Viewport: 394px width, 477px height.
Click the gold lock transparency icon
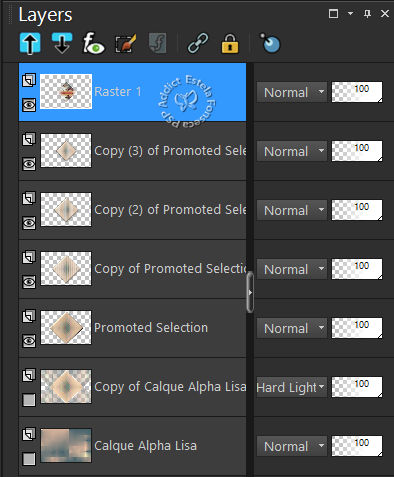[x=230, y=44]
